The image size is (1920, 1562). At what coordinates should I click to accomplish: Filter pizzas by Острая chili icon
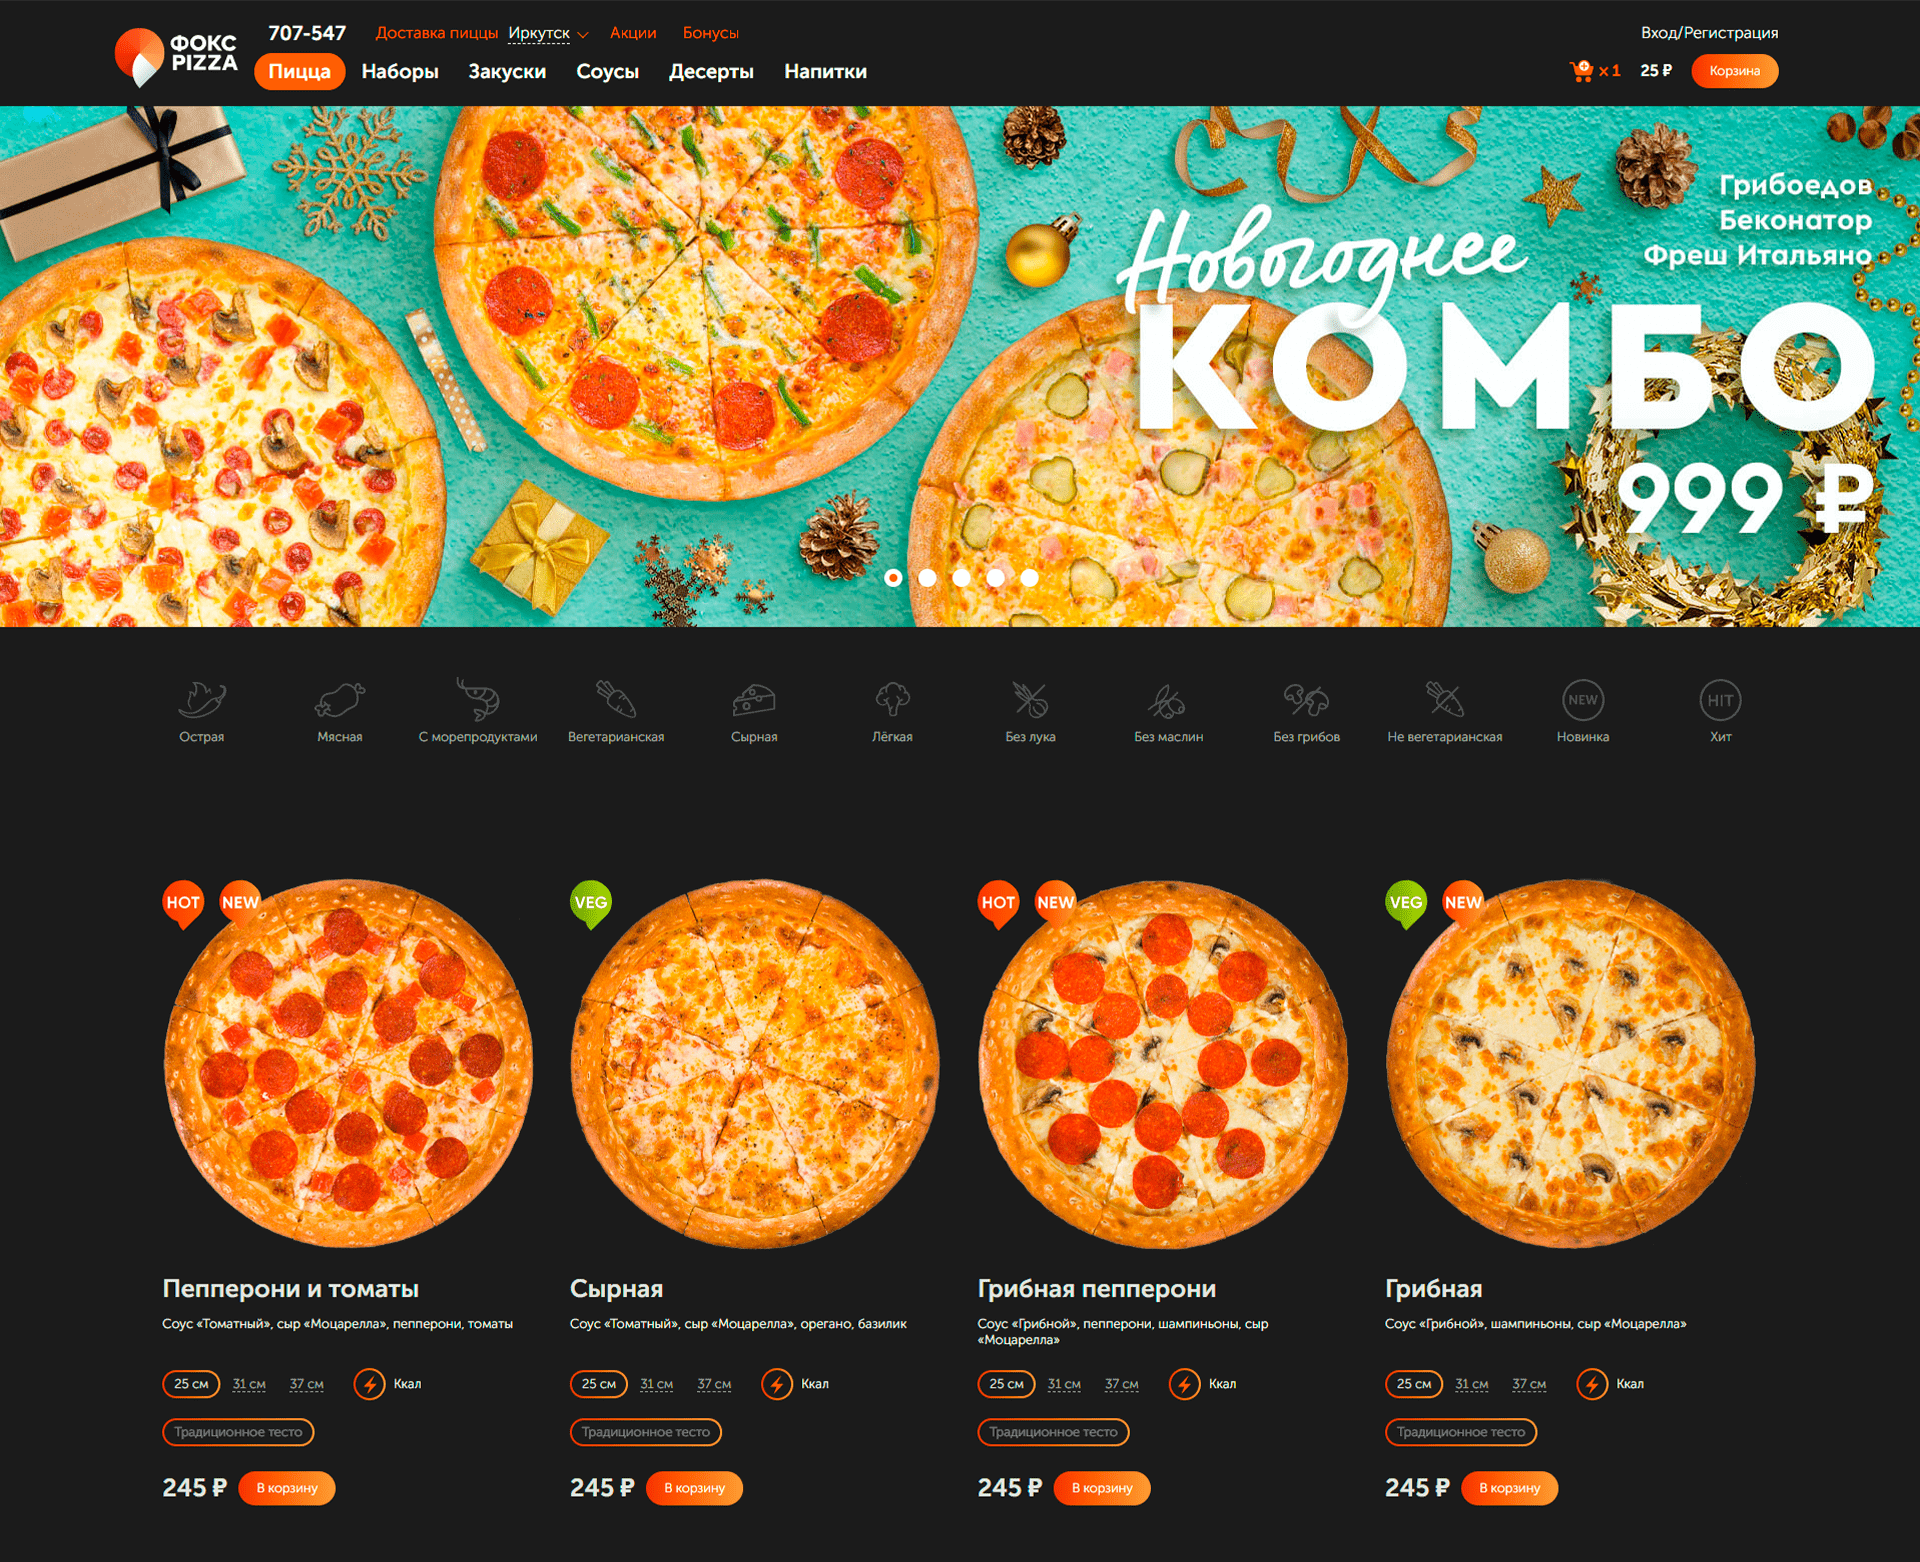point(201,701)
